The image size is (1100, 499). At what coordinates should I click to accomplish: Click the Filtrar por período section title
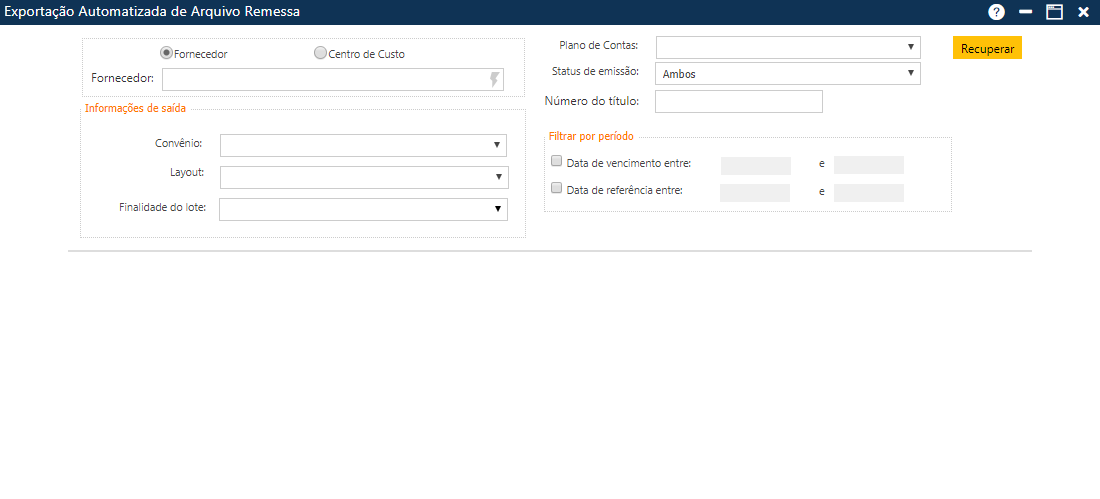coord(591,136)
